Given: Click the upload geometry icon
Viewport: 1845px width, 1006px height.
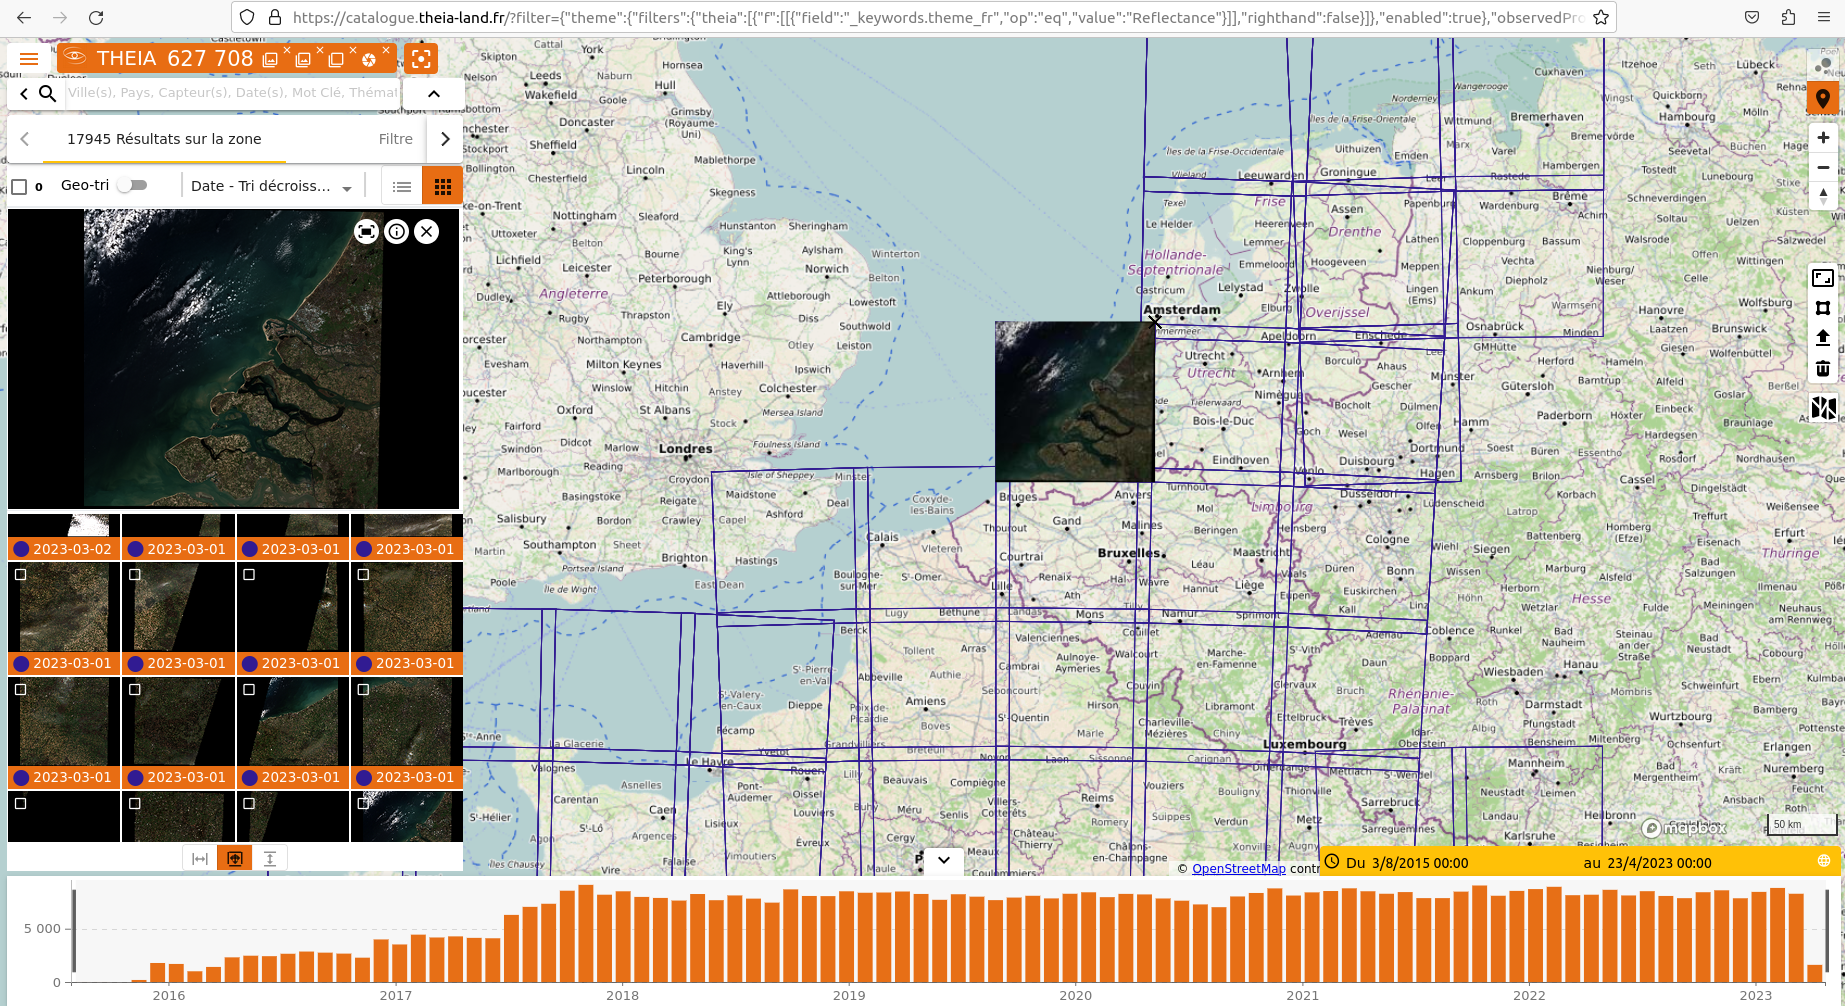Looking at the screenshot, I should 1823,338.
